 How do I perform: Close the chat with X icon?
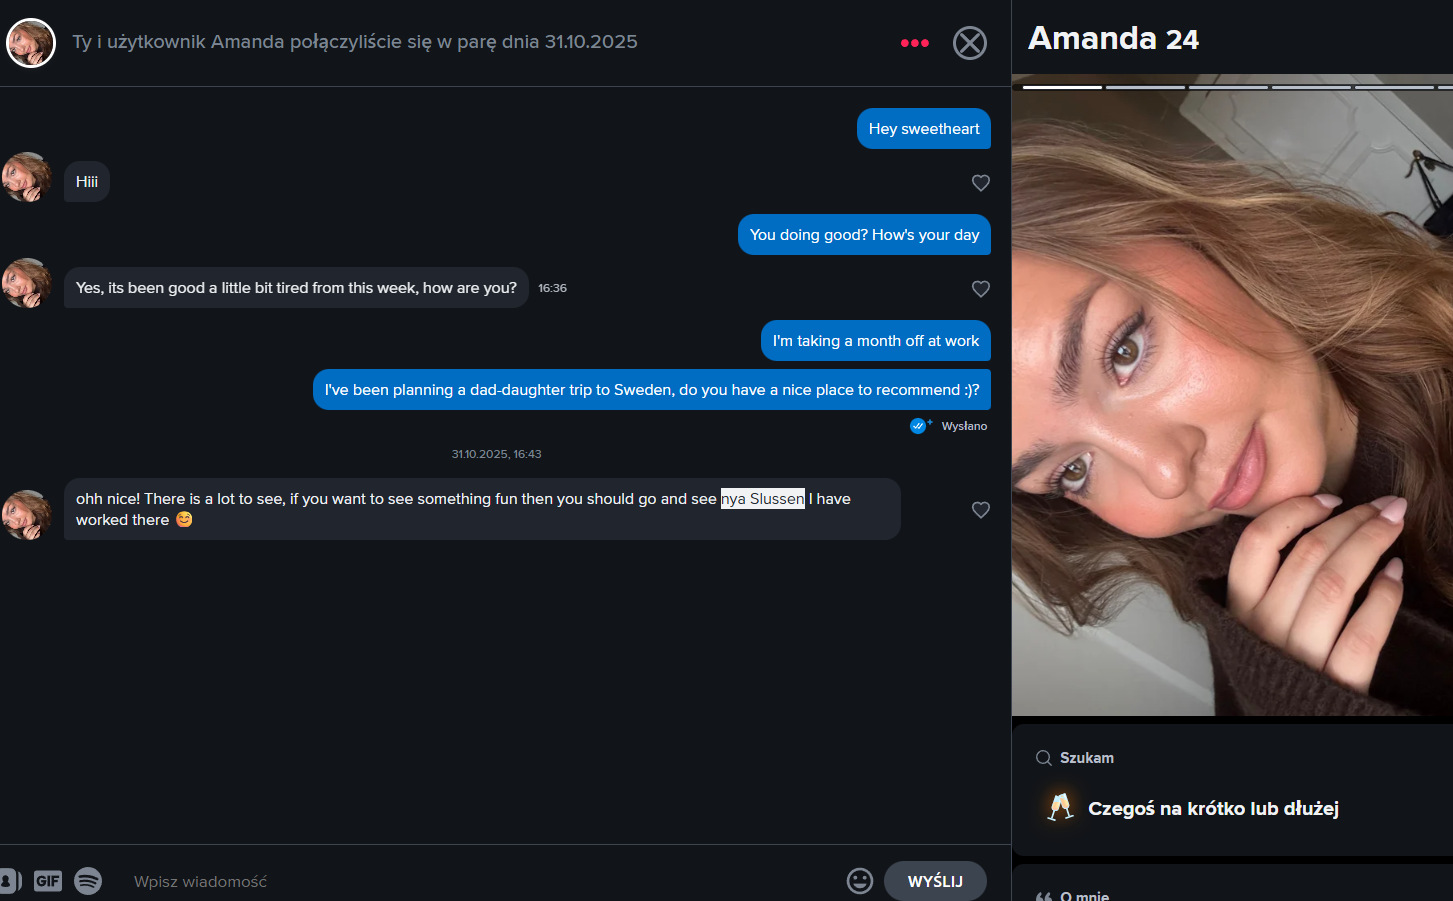coord(969,43)
